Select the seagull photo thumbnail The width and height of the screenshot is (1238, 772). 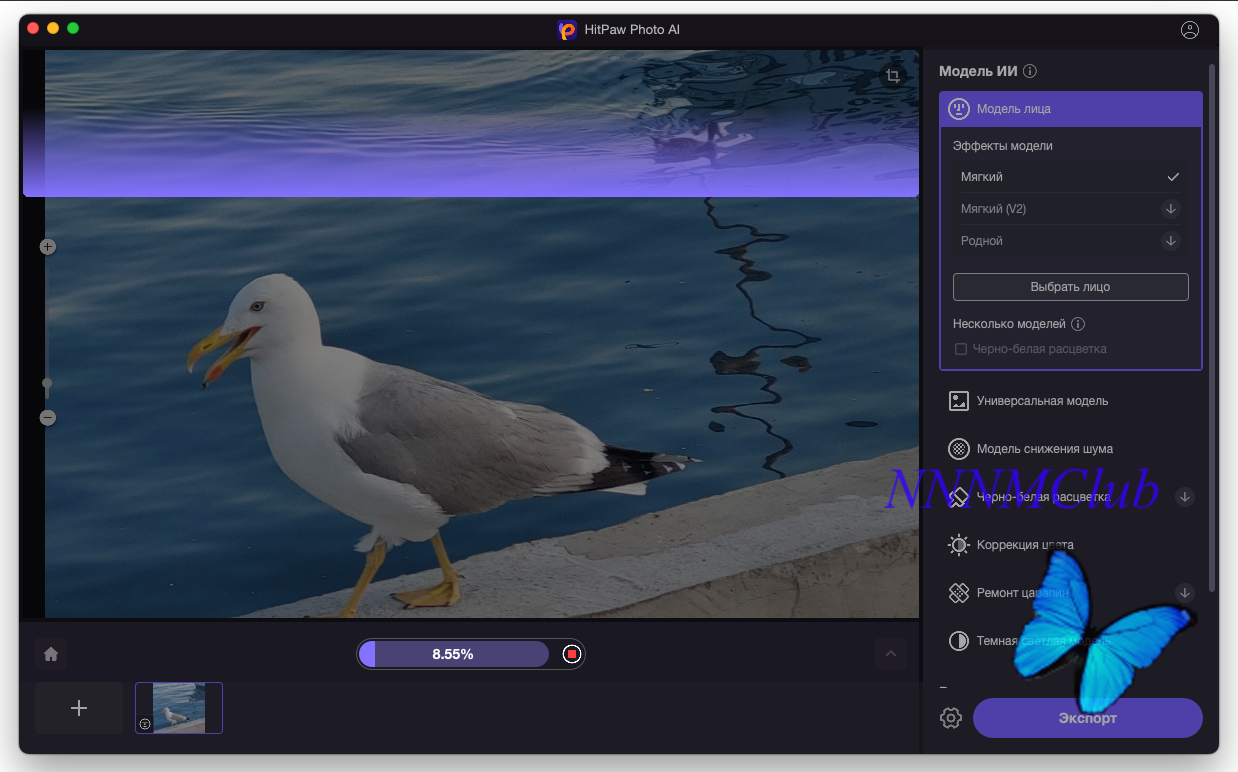(x=179, y=708)
